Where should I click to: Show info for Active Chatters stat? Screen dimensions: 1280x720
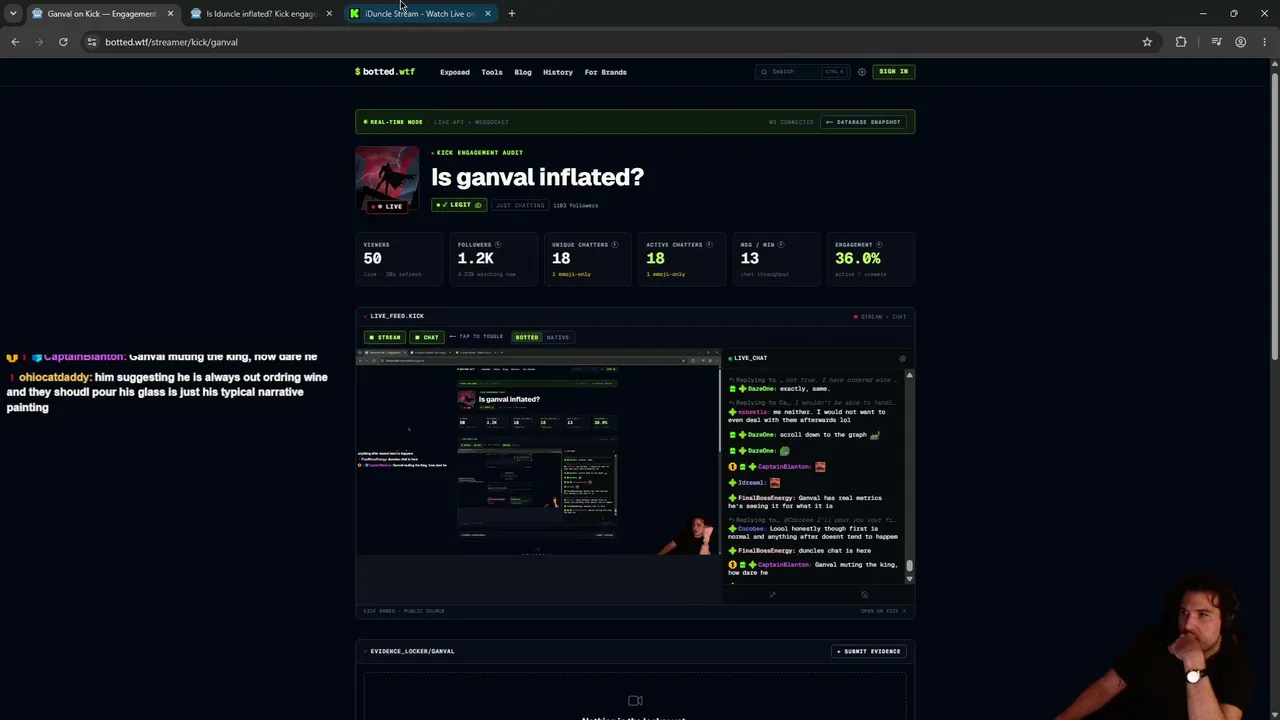coord(709,244)
